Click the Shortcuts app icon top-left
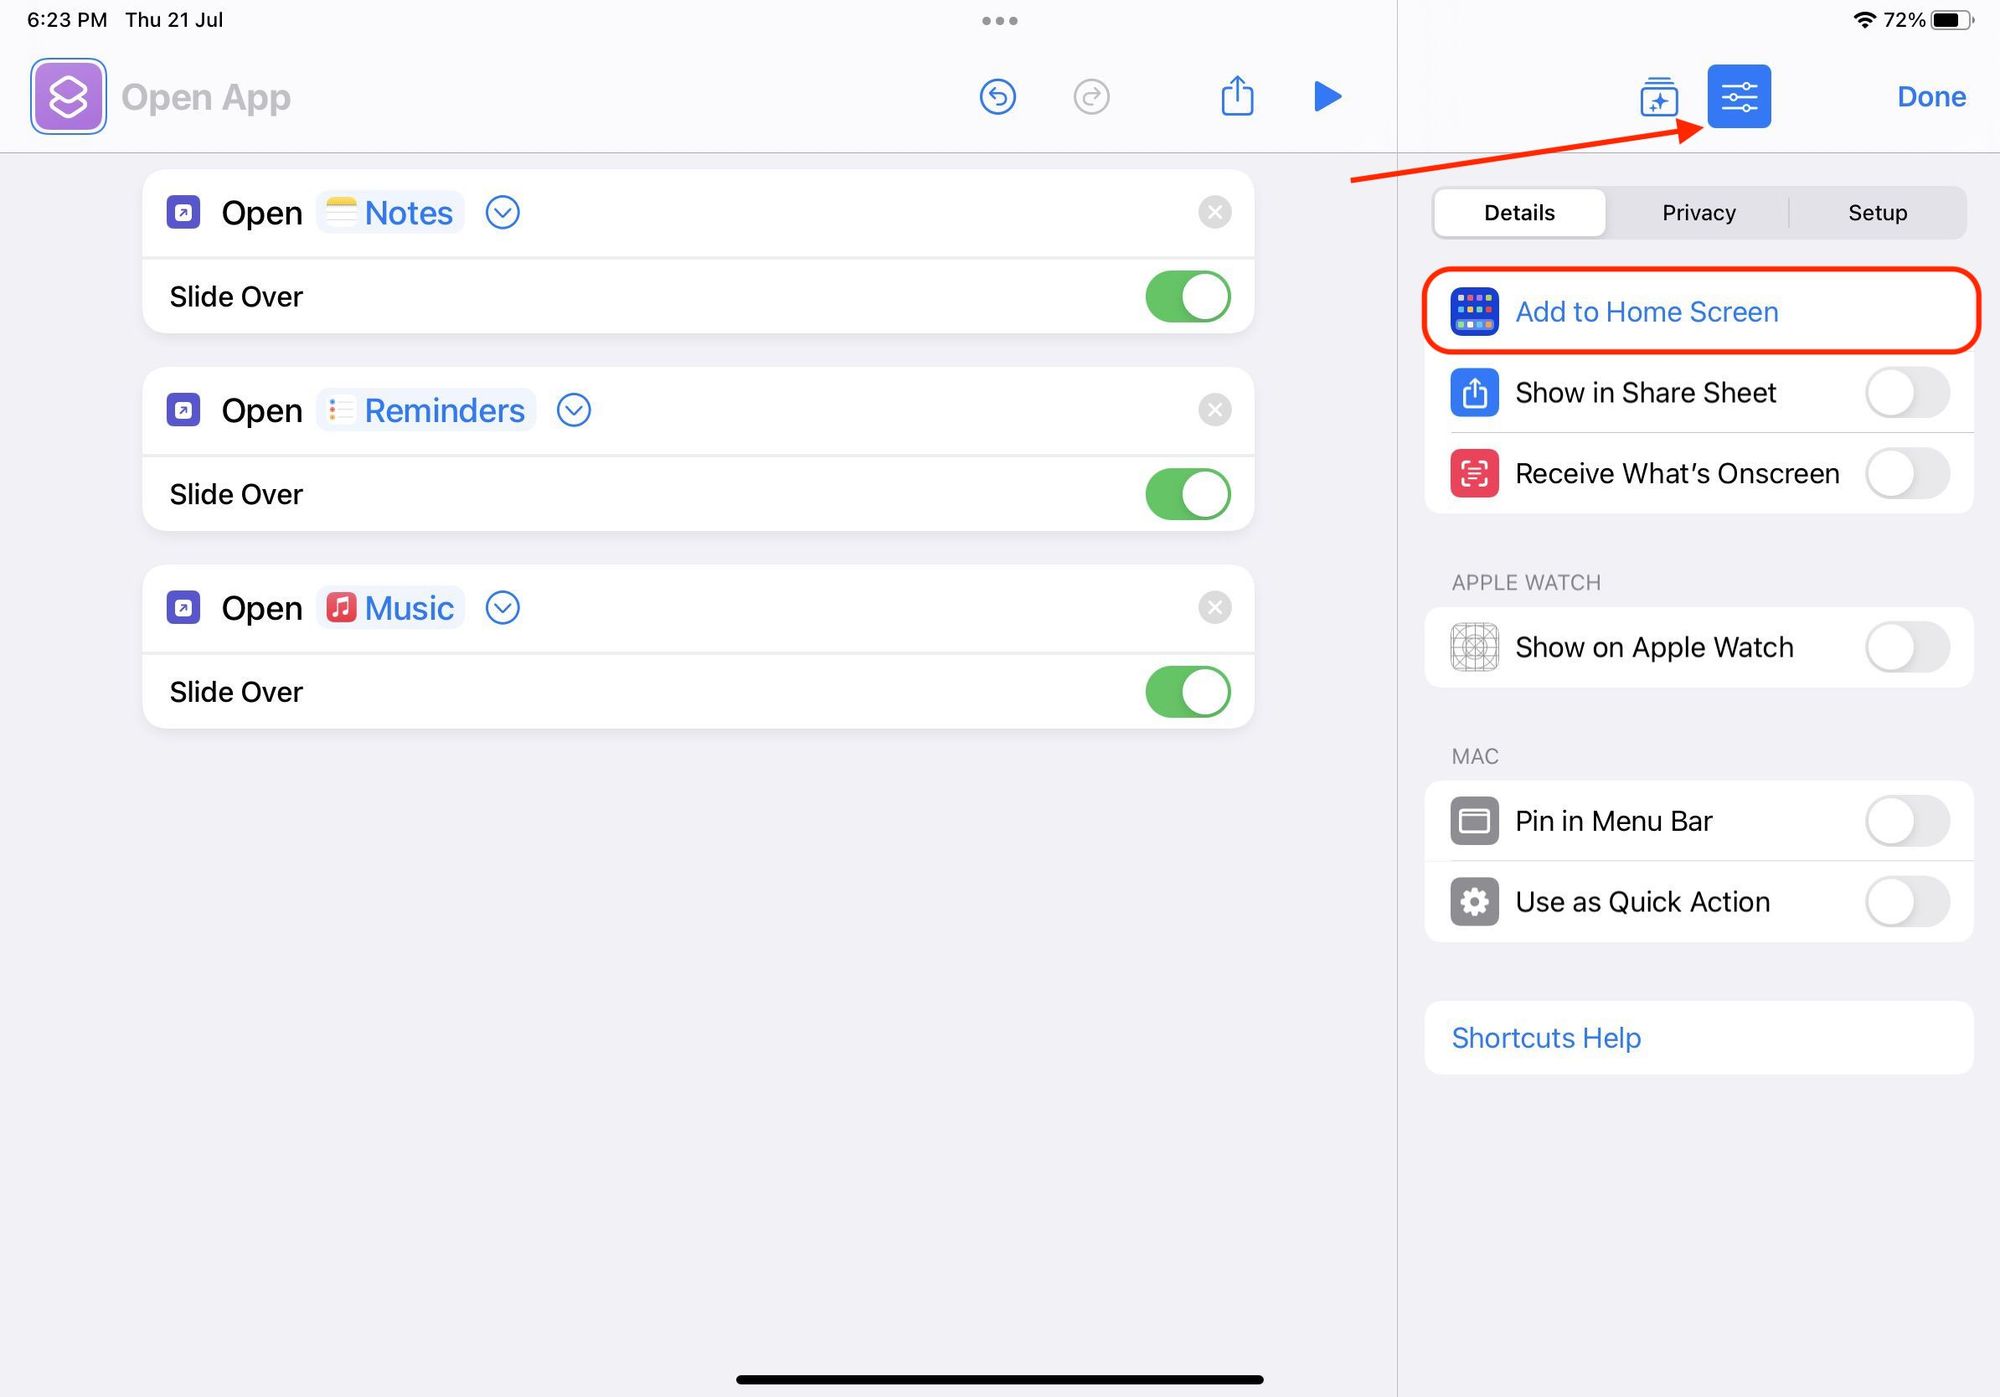The height and width of the screenshot is (1397, 2000). coord(67,96)
